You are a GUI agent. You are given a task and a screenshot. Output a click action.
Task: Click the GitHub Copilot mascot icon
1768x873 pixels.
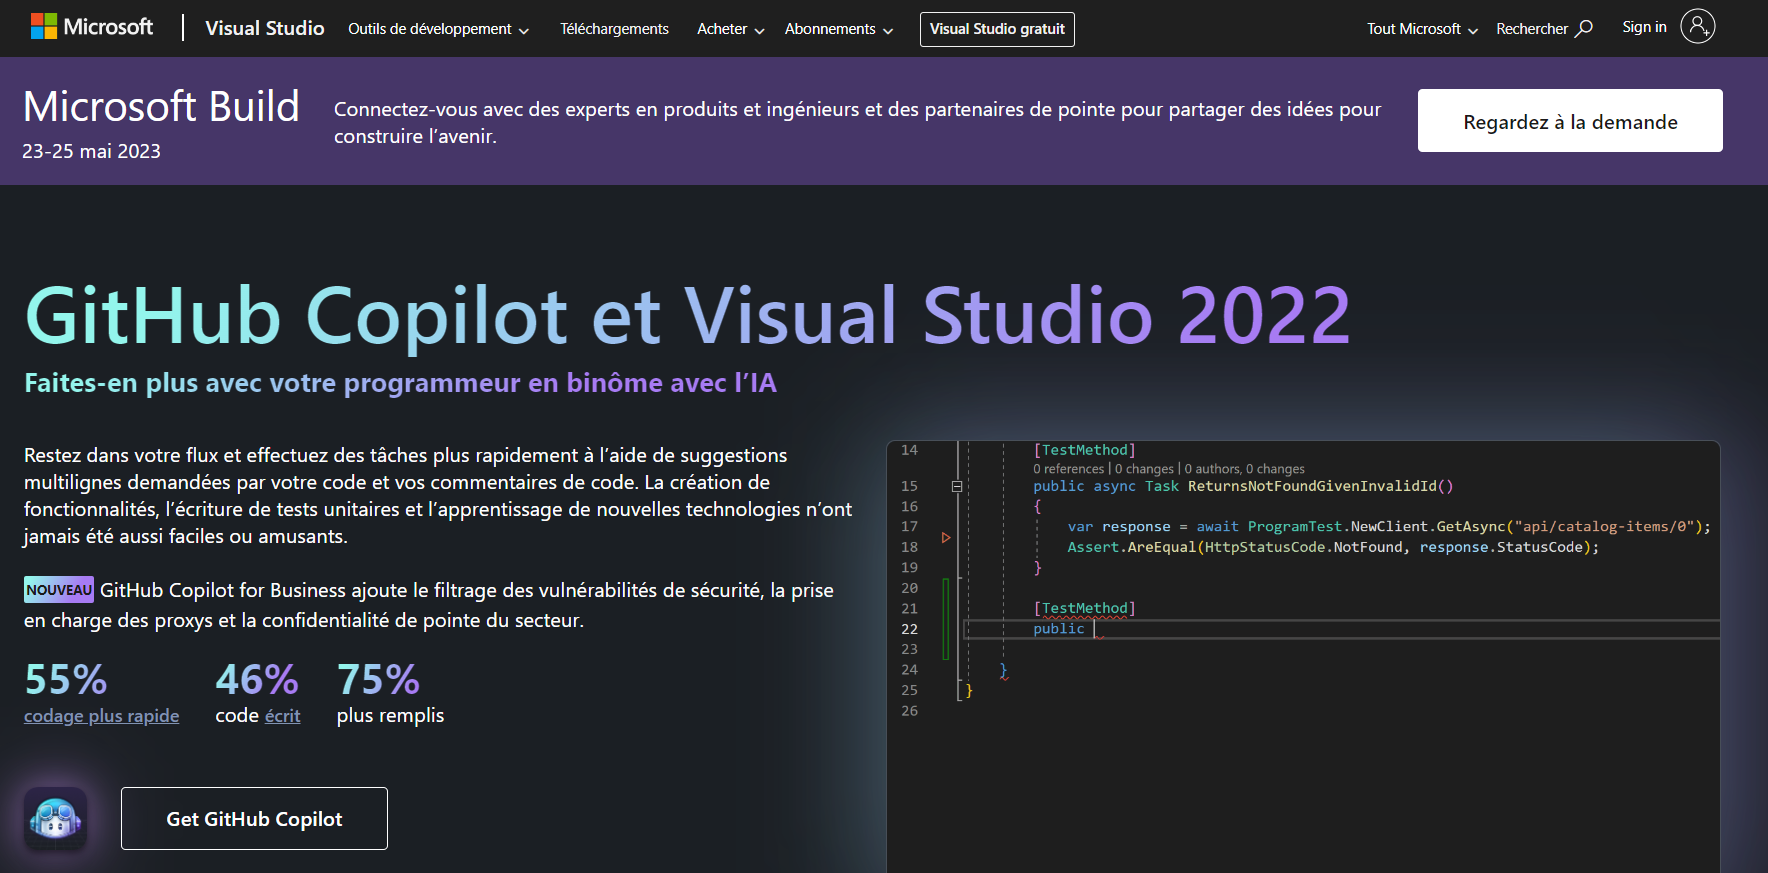point(56,818)
